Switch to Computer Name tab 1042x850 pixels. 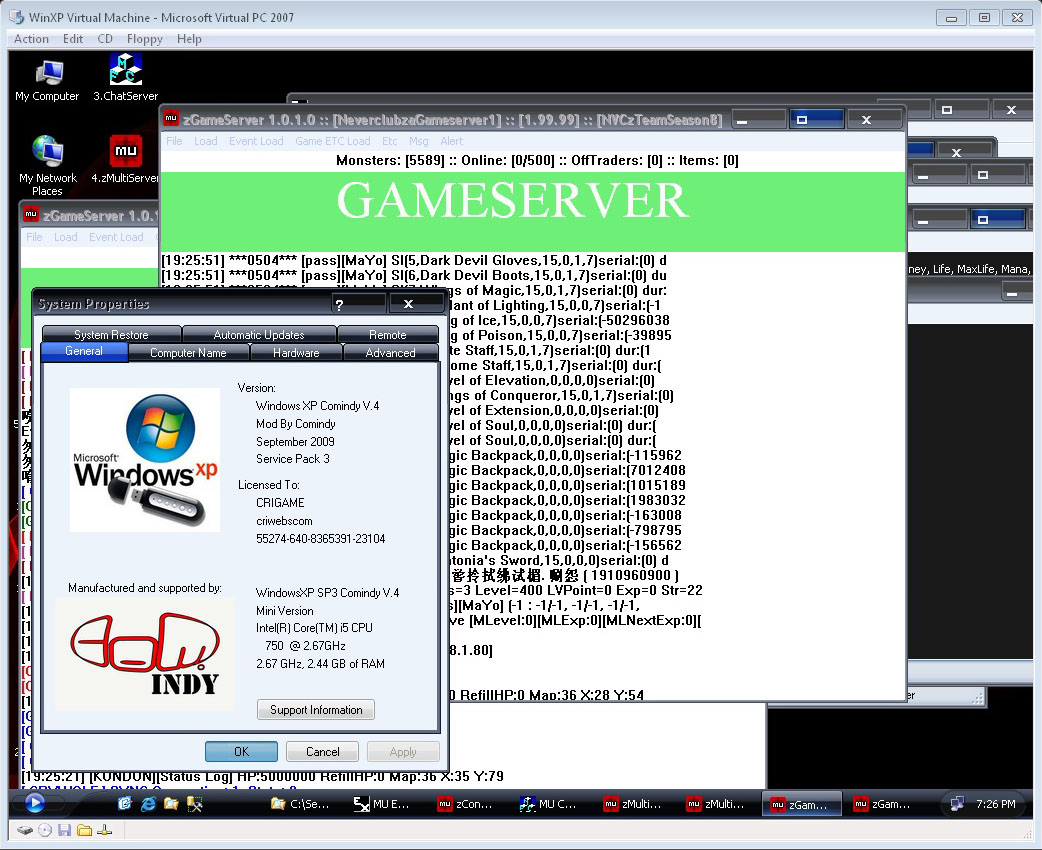click(188, 353)
